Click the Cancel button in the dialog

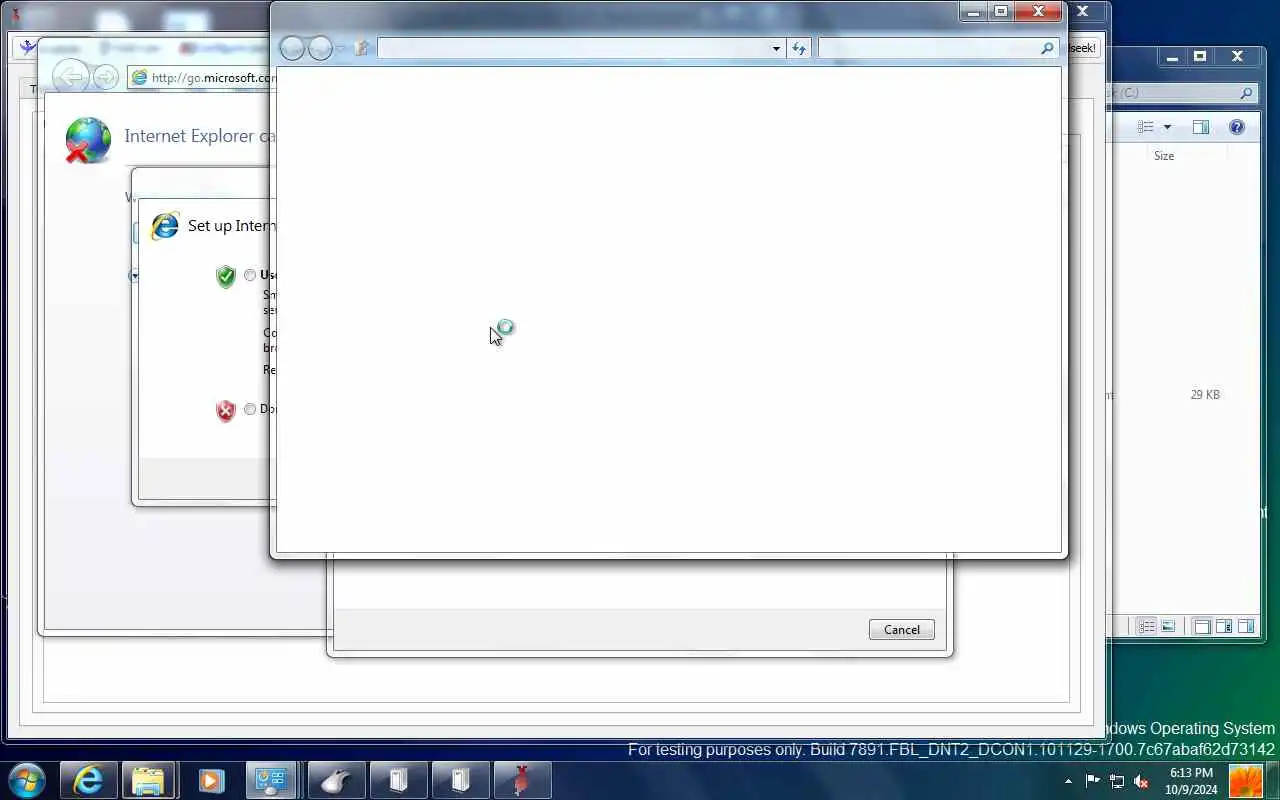902,629
